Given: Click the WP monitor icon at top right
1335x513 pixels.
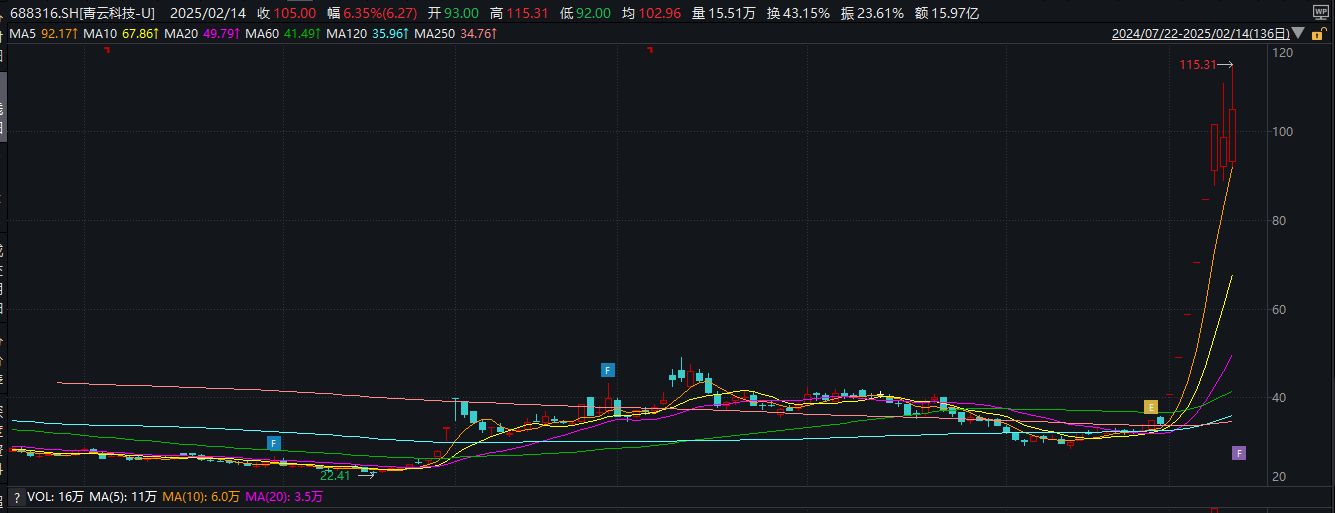Looking at the screenshot, I should (1320, 11).
